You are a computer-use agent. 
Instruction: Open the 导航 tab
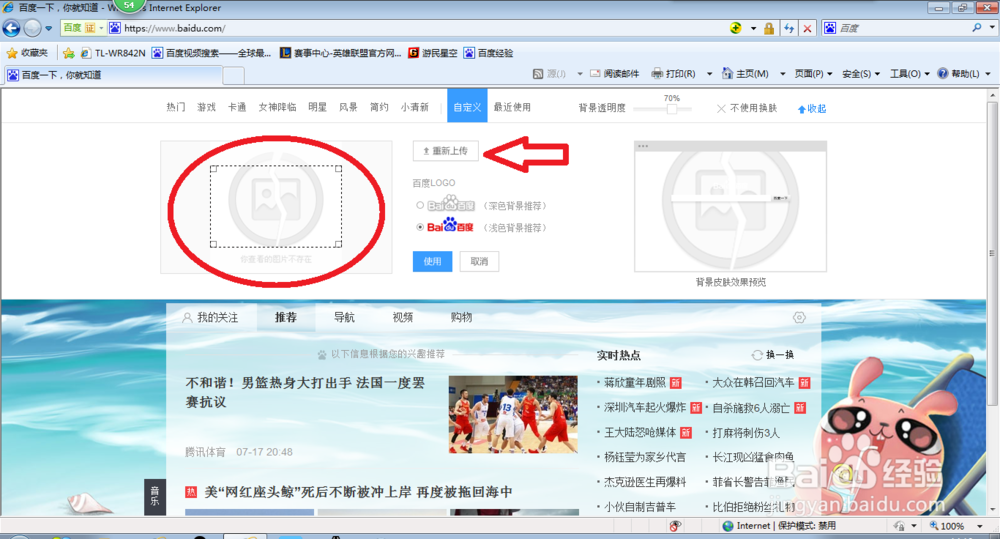[344, 317]
